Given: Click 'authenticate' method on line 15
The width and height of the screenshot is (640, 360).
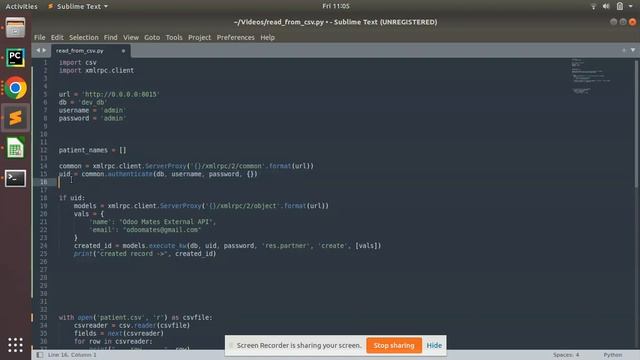Looking at the screenshot, I should point(130,174).
